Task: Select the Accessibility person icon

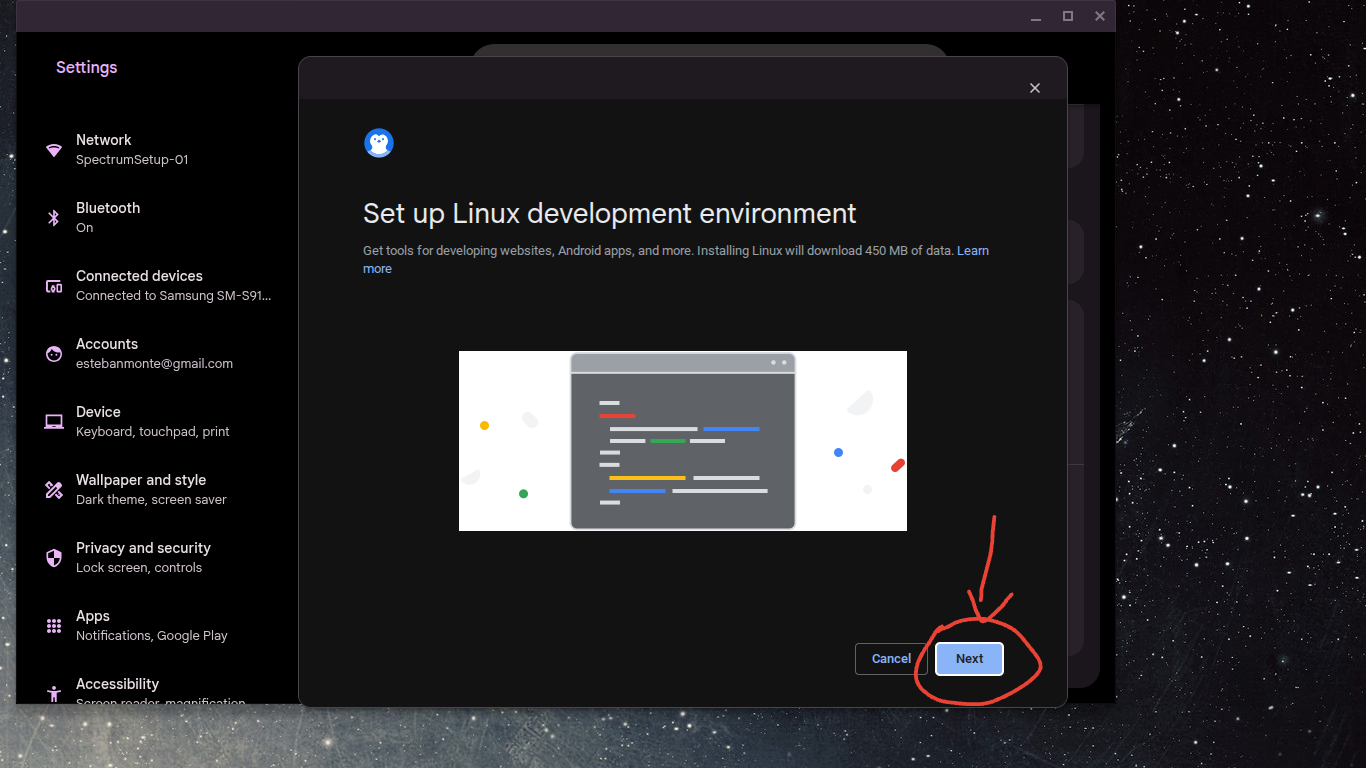Action: (x=54, y=693)
